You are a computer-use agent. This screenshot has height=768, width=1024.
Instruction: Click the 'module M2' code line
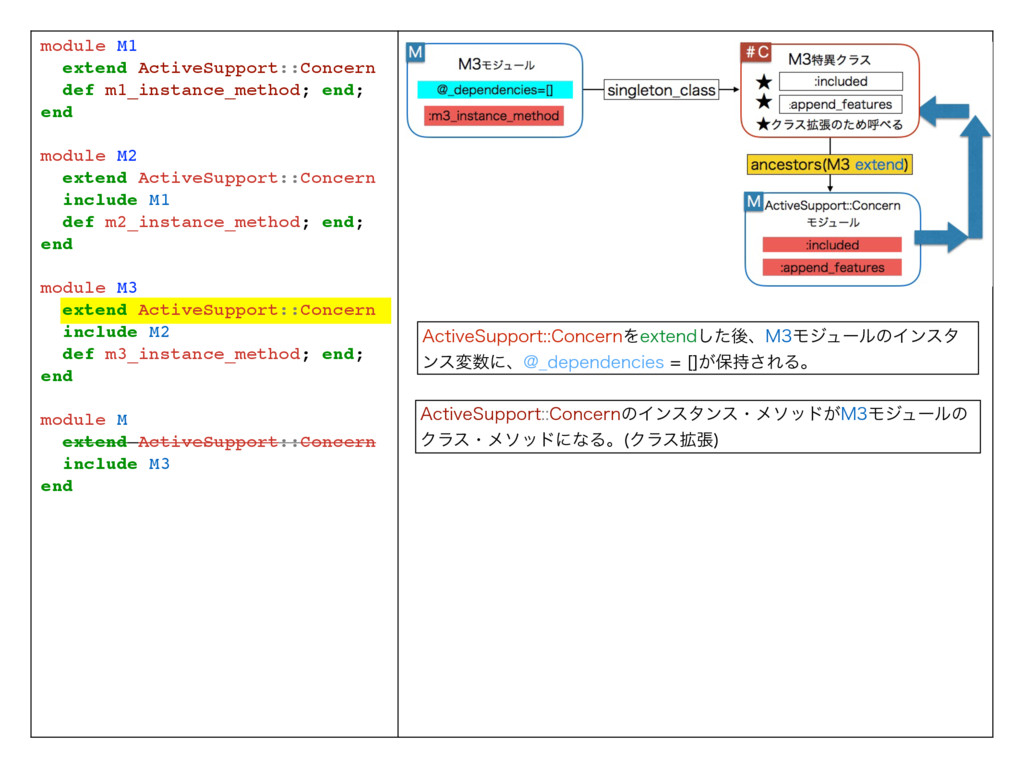tap(88, 155)
